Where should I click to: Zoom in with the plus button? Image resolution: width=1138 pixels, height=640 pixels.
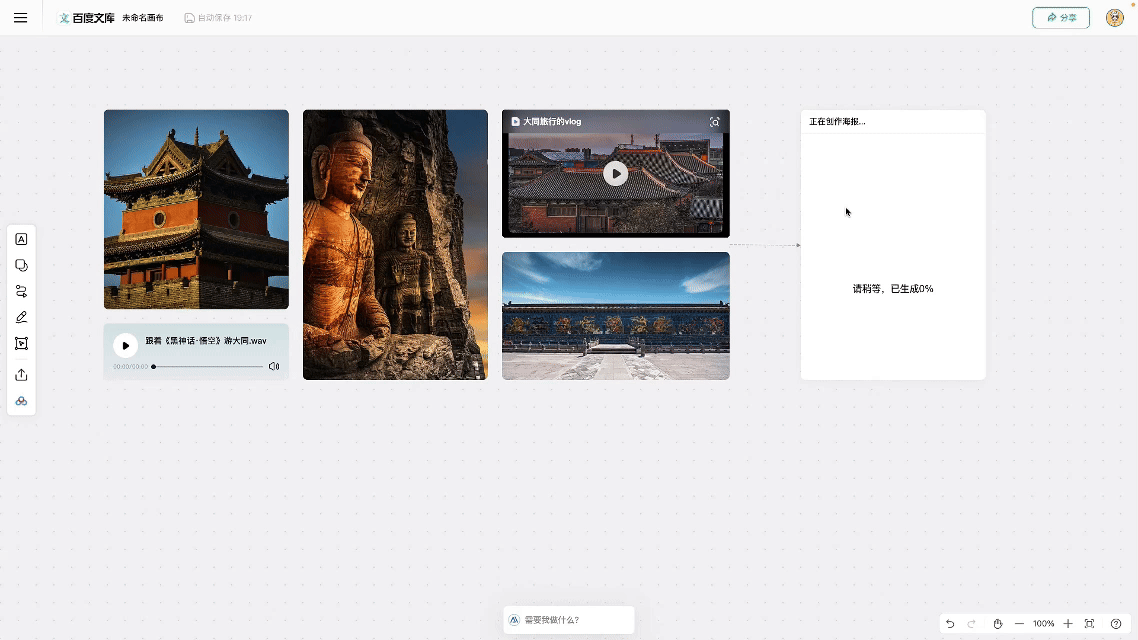click(1068, 624)
